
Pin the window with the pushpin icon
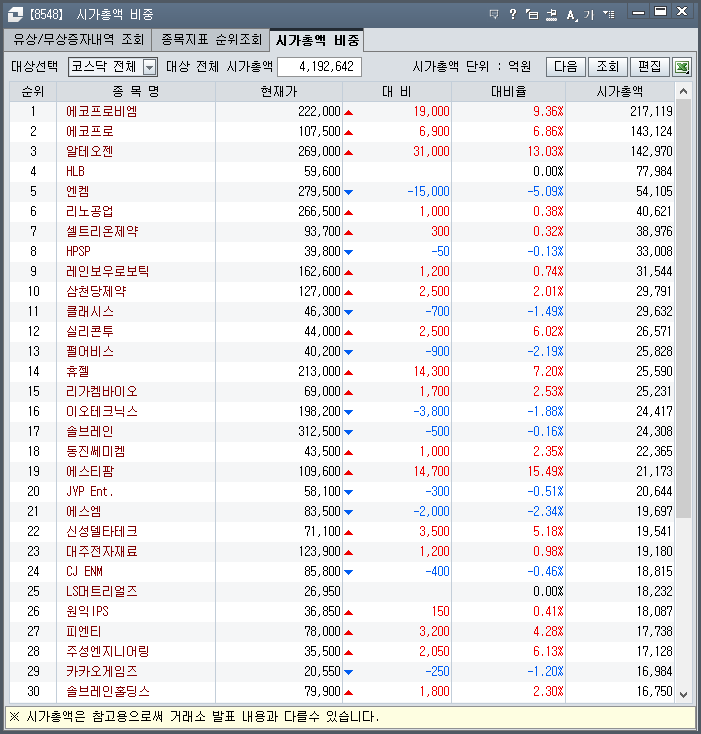[x=552, y=15]
